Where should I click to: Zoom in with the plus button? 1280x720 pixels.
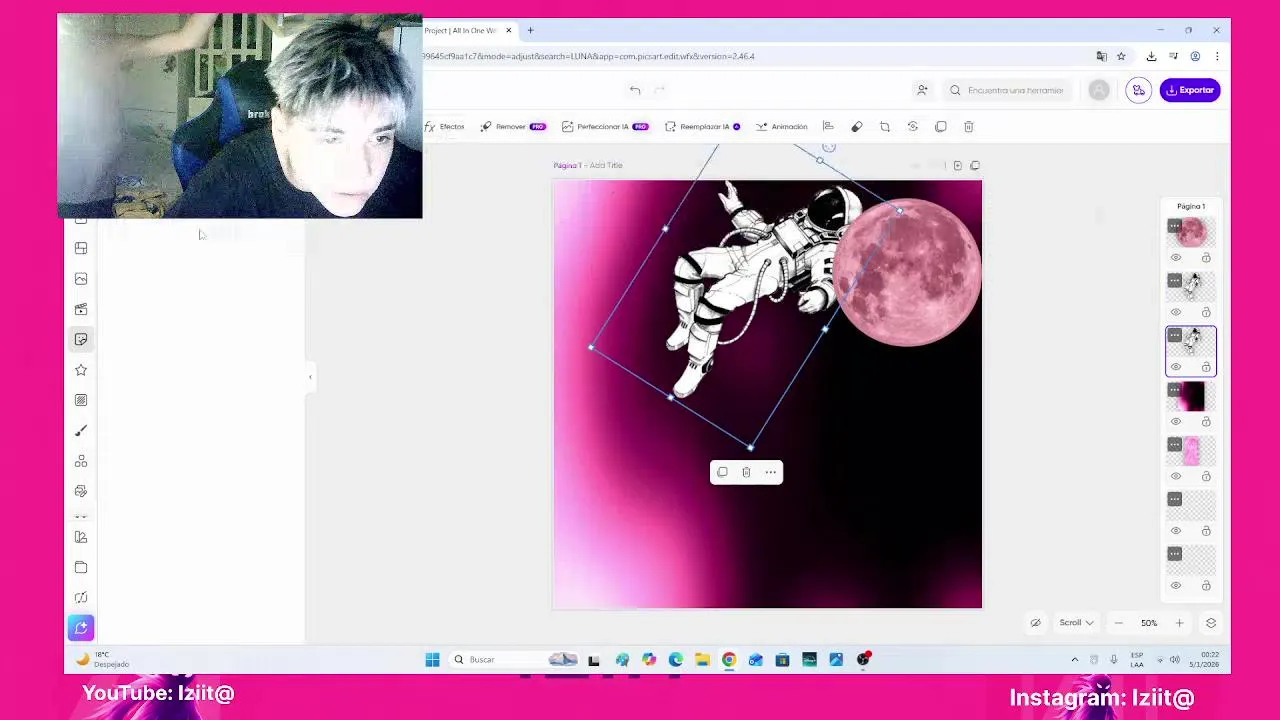coord(1179,623)
